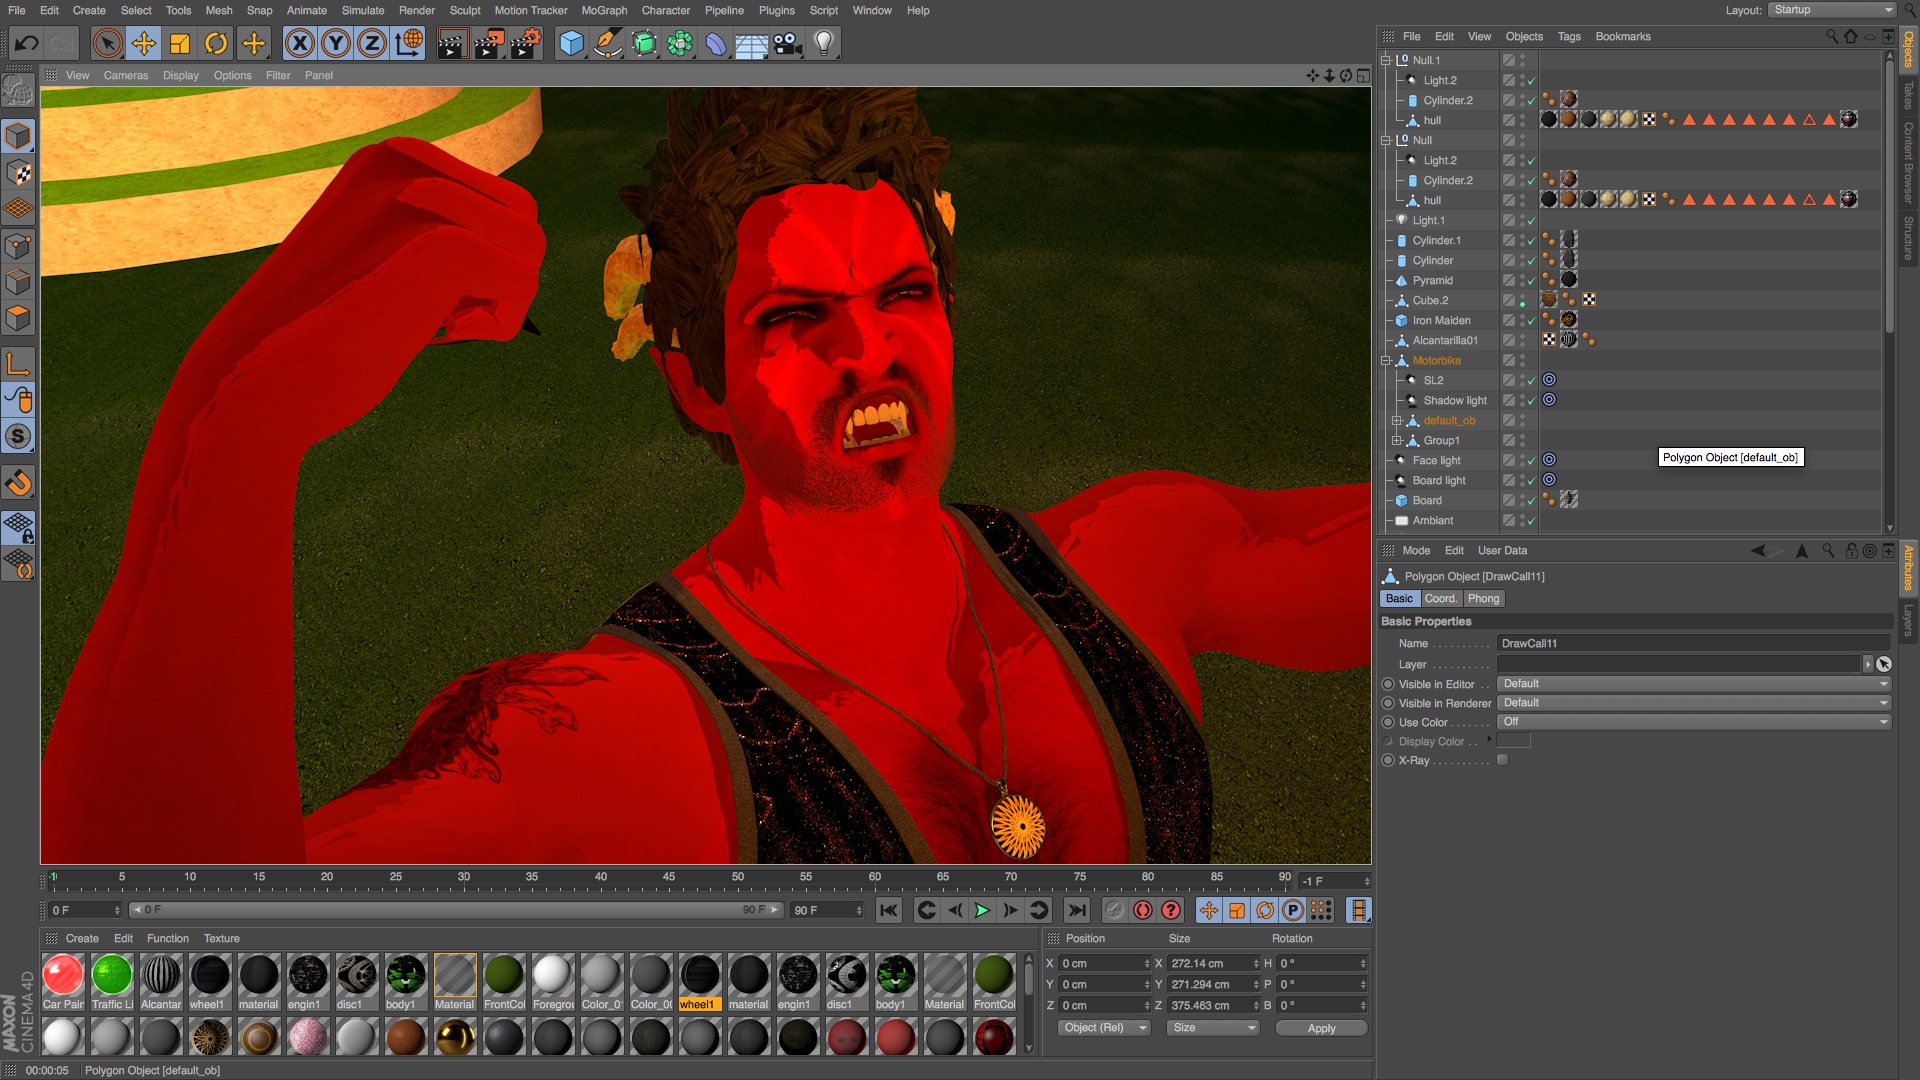The width and height of the screenshot is (1920, 1080).
Task: Enable the X-Ray checkbox
Action: [x=1502, y=760]
